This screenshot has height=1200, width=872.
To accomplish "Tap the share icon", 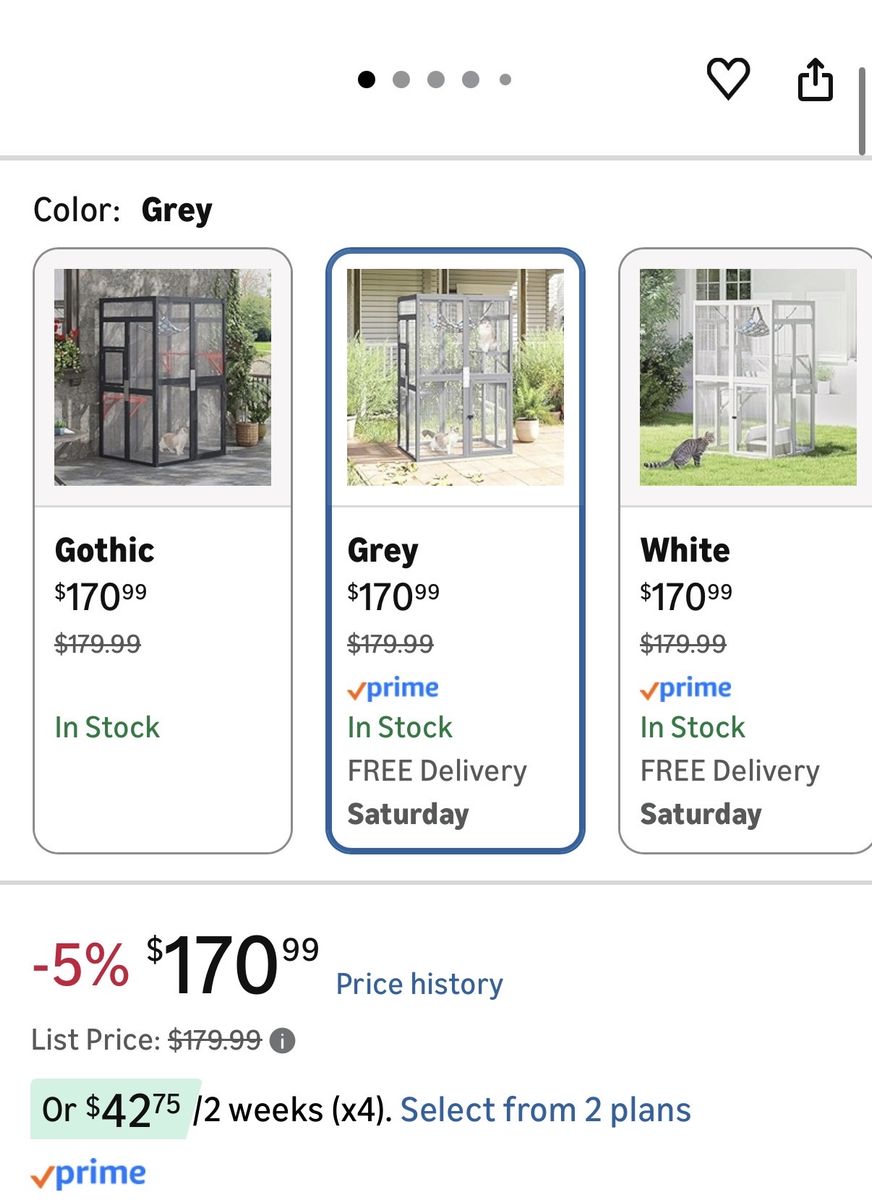I will (815, 79).
